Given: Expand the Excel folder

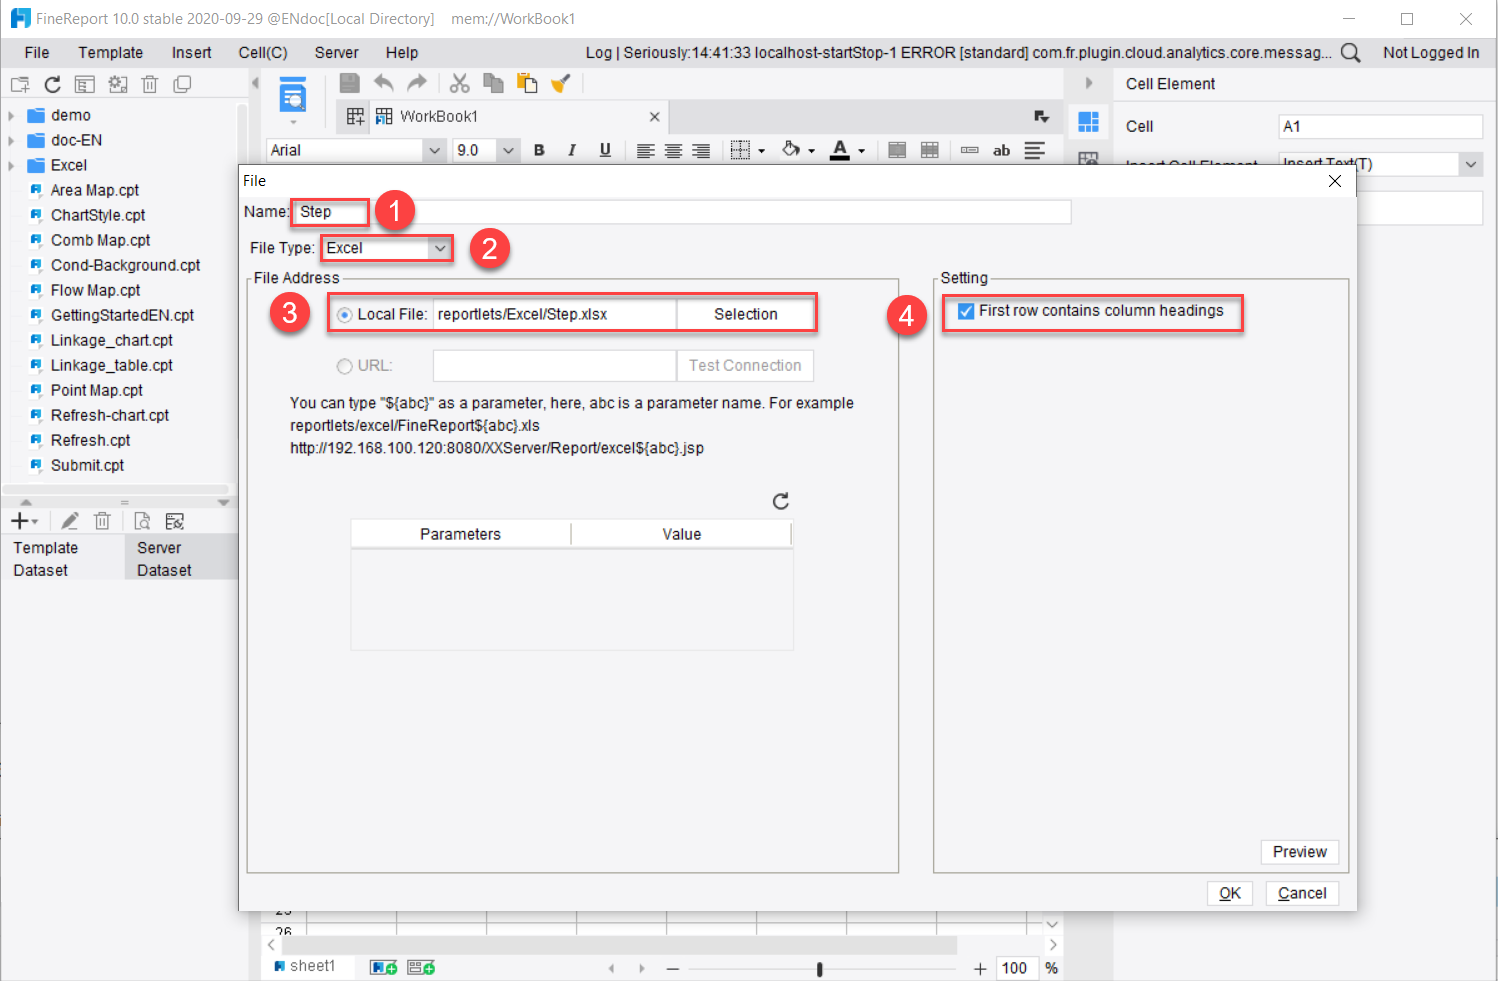Looking at the screenshot, I should pos(11,166).
